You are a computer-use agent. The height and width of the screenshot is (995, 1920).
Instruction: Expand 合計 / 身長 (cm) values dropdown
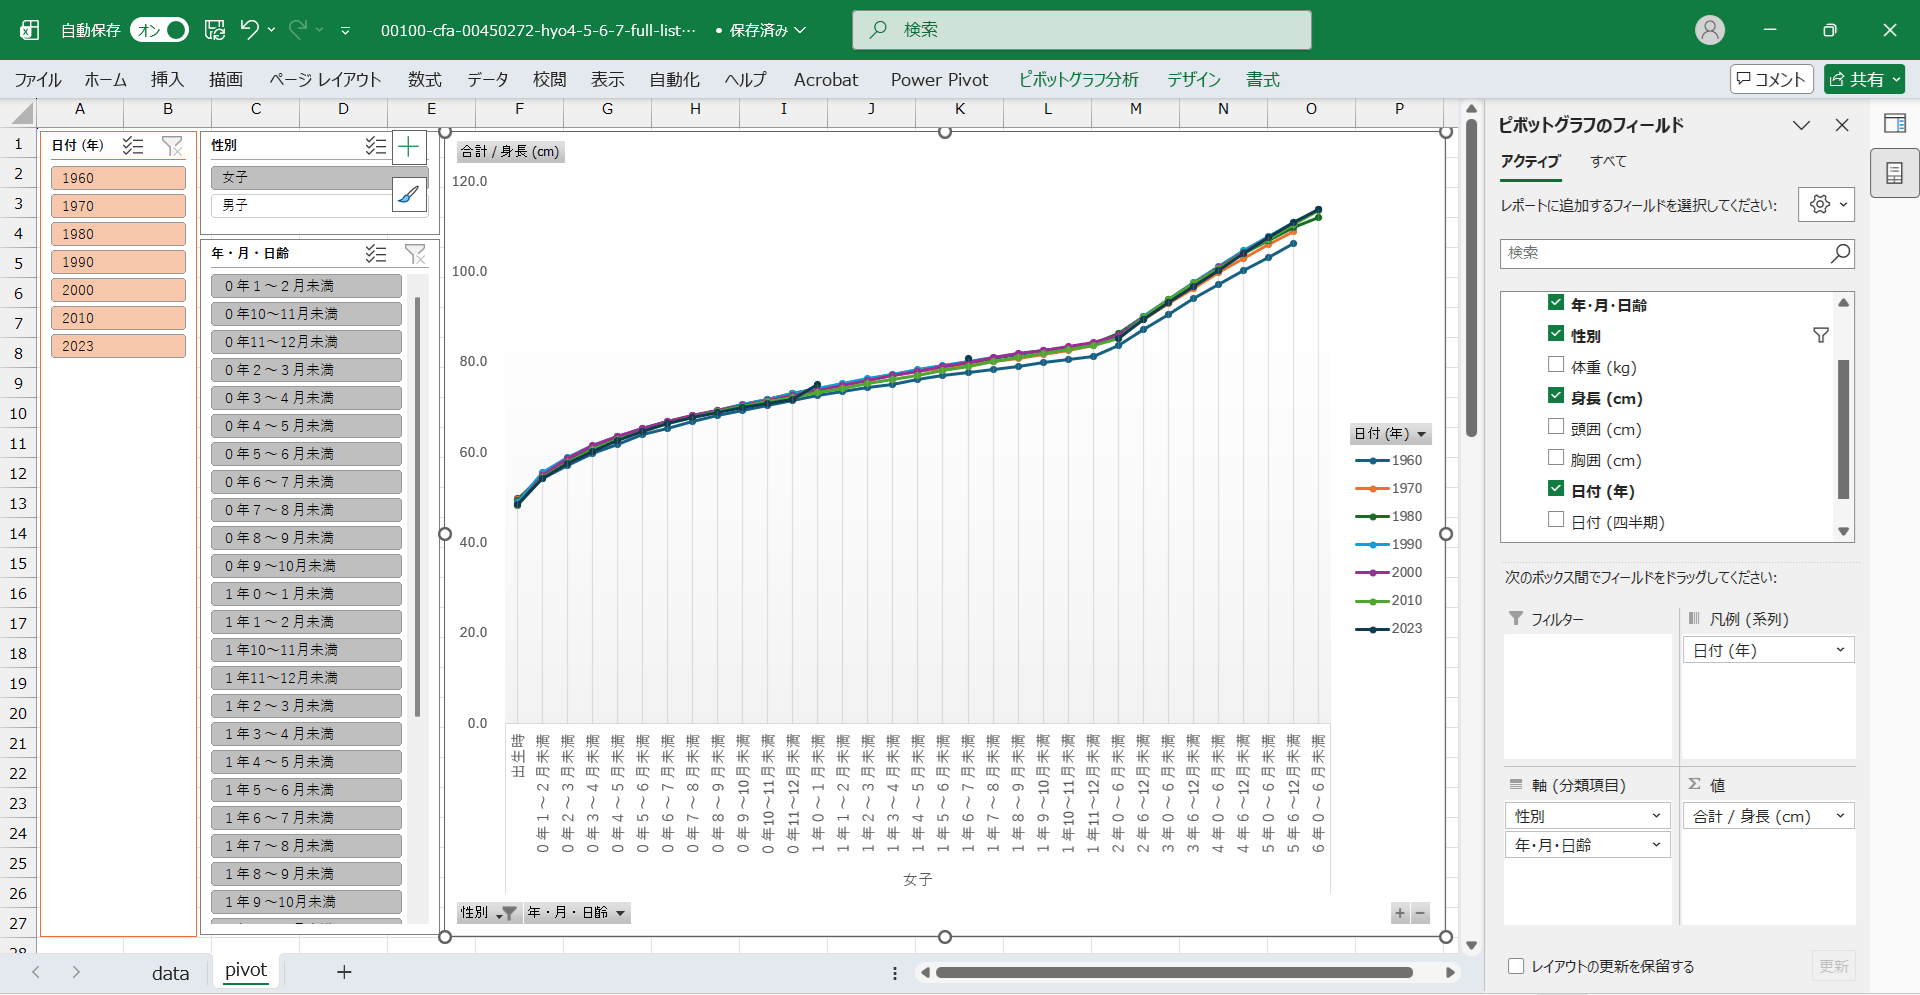pos(1839,816)
